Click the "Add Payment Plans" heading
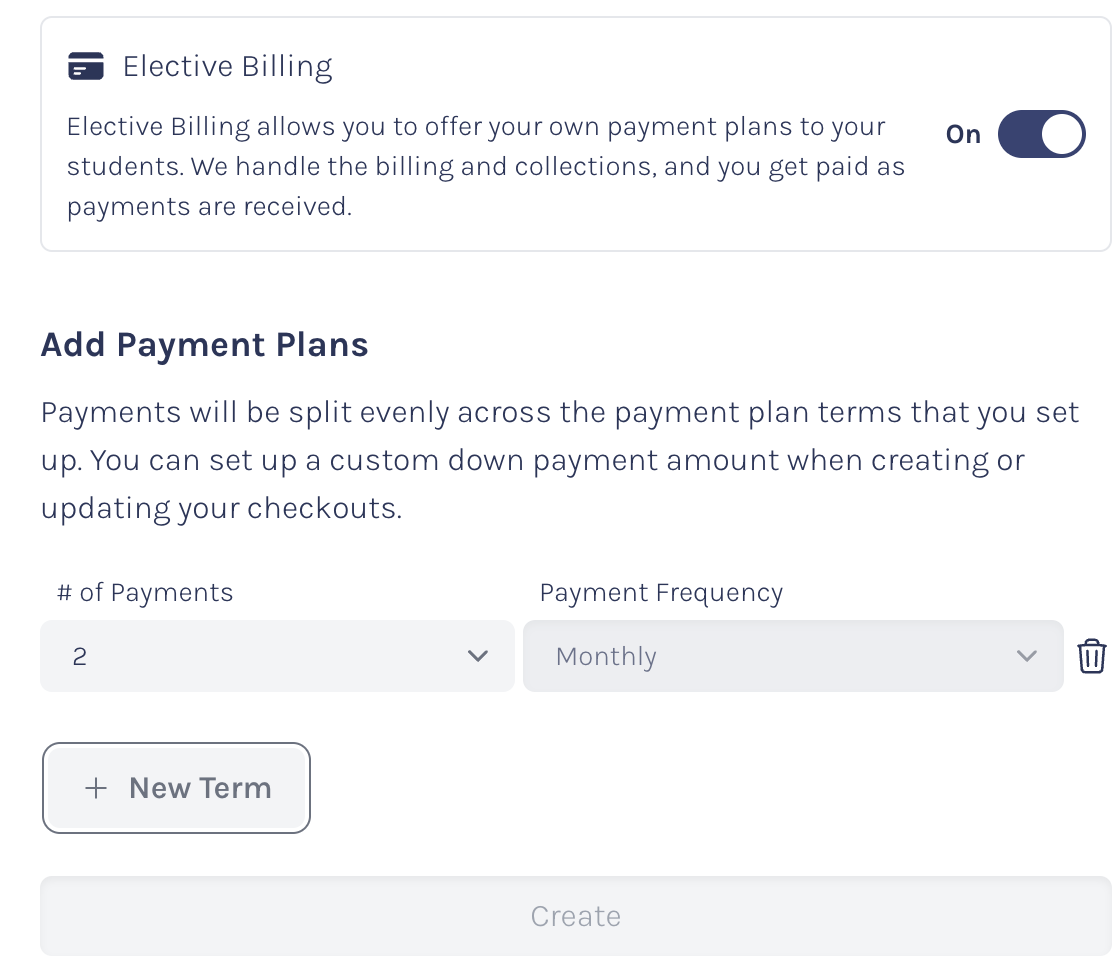 [x=204, y=345]
